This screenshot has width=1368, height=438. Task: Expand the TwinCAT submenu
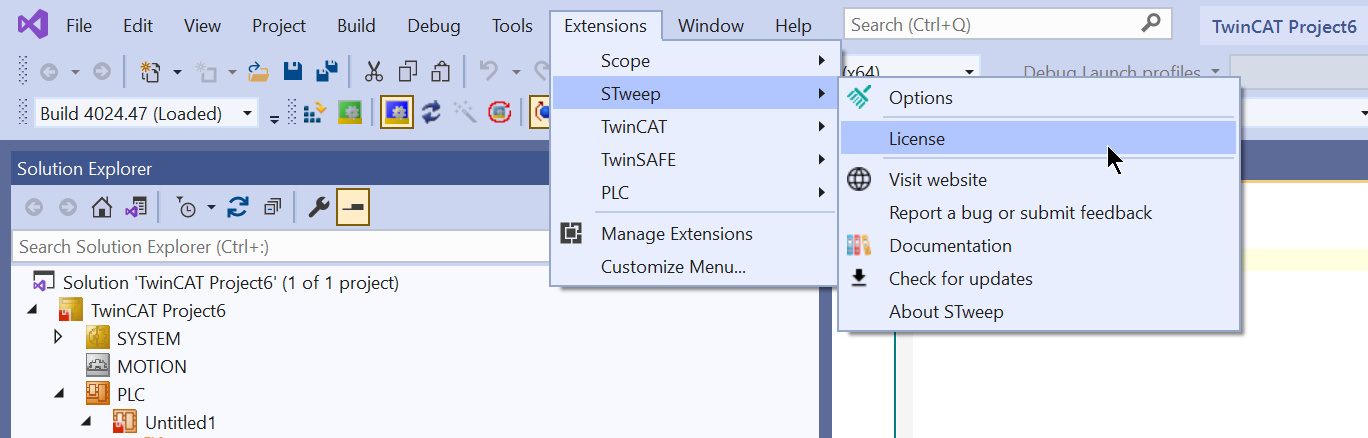pos(694,127)
